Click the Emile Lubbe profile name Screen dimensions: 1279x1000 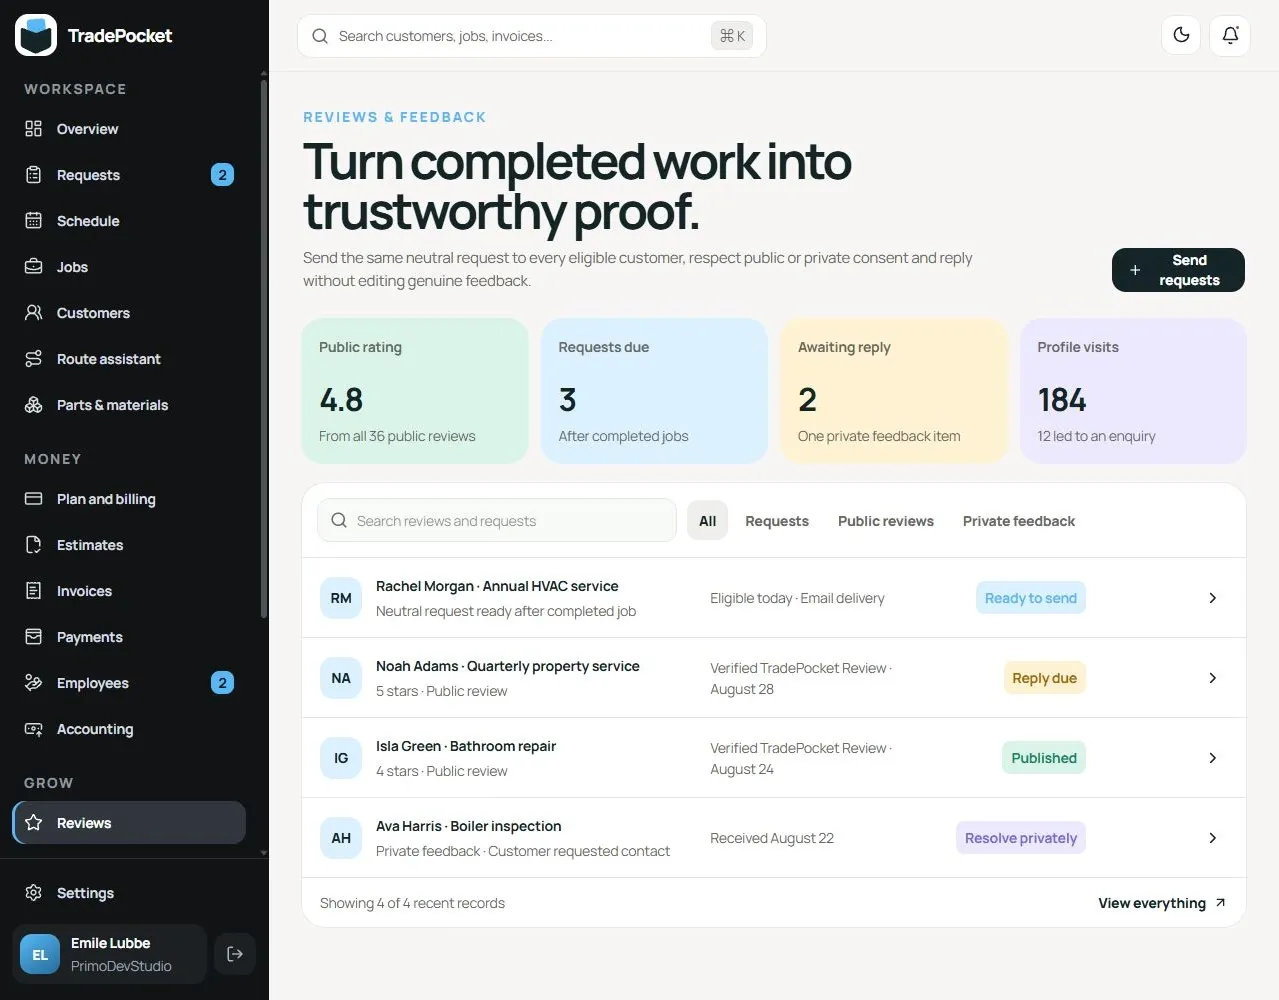110,943
